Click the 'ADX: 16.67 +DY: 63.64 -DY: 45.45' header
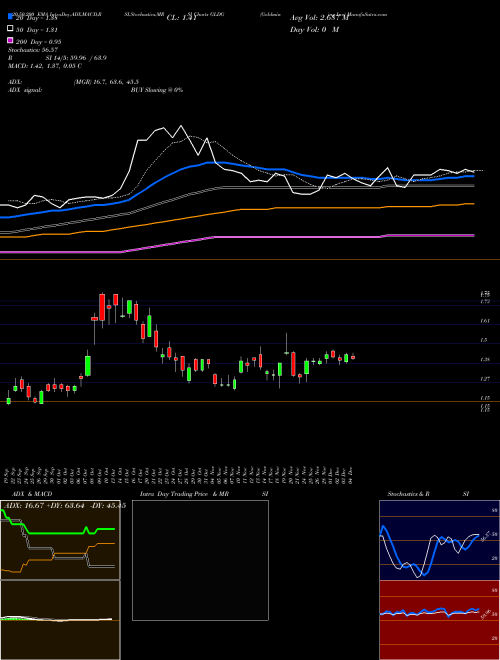Screen dimensions: 500x660 (x=63, y=506)
